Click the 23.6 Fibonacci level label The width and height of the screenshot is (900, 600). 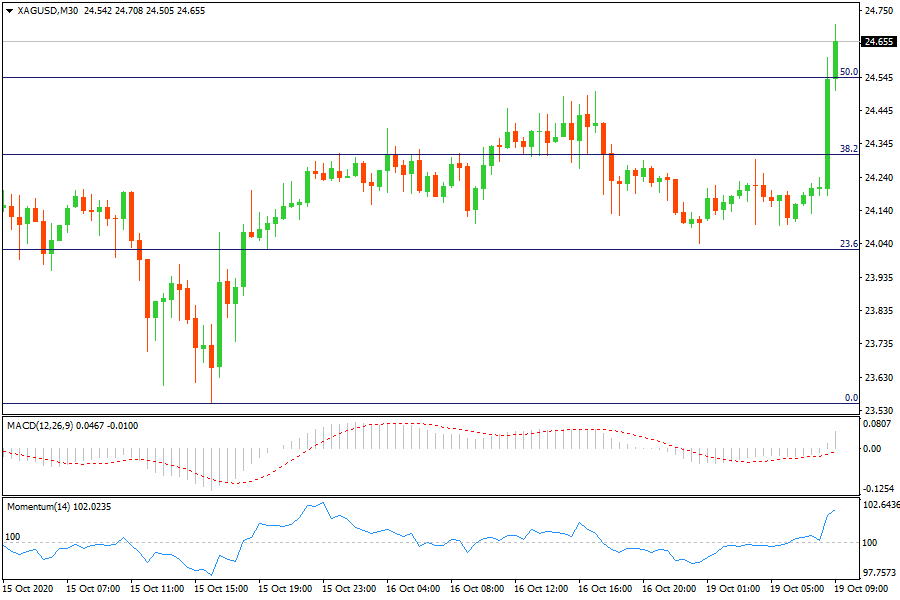pyautogui.click(x=848, y=244)
